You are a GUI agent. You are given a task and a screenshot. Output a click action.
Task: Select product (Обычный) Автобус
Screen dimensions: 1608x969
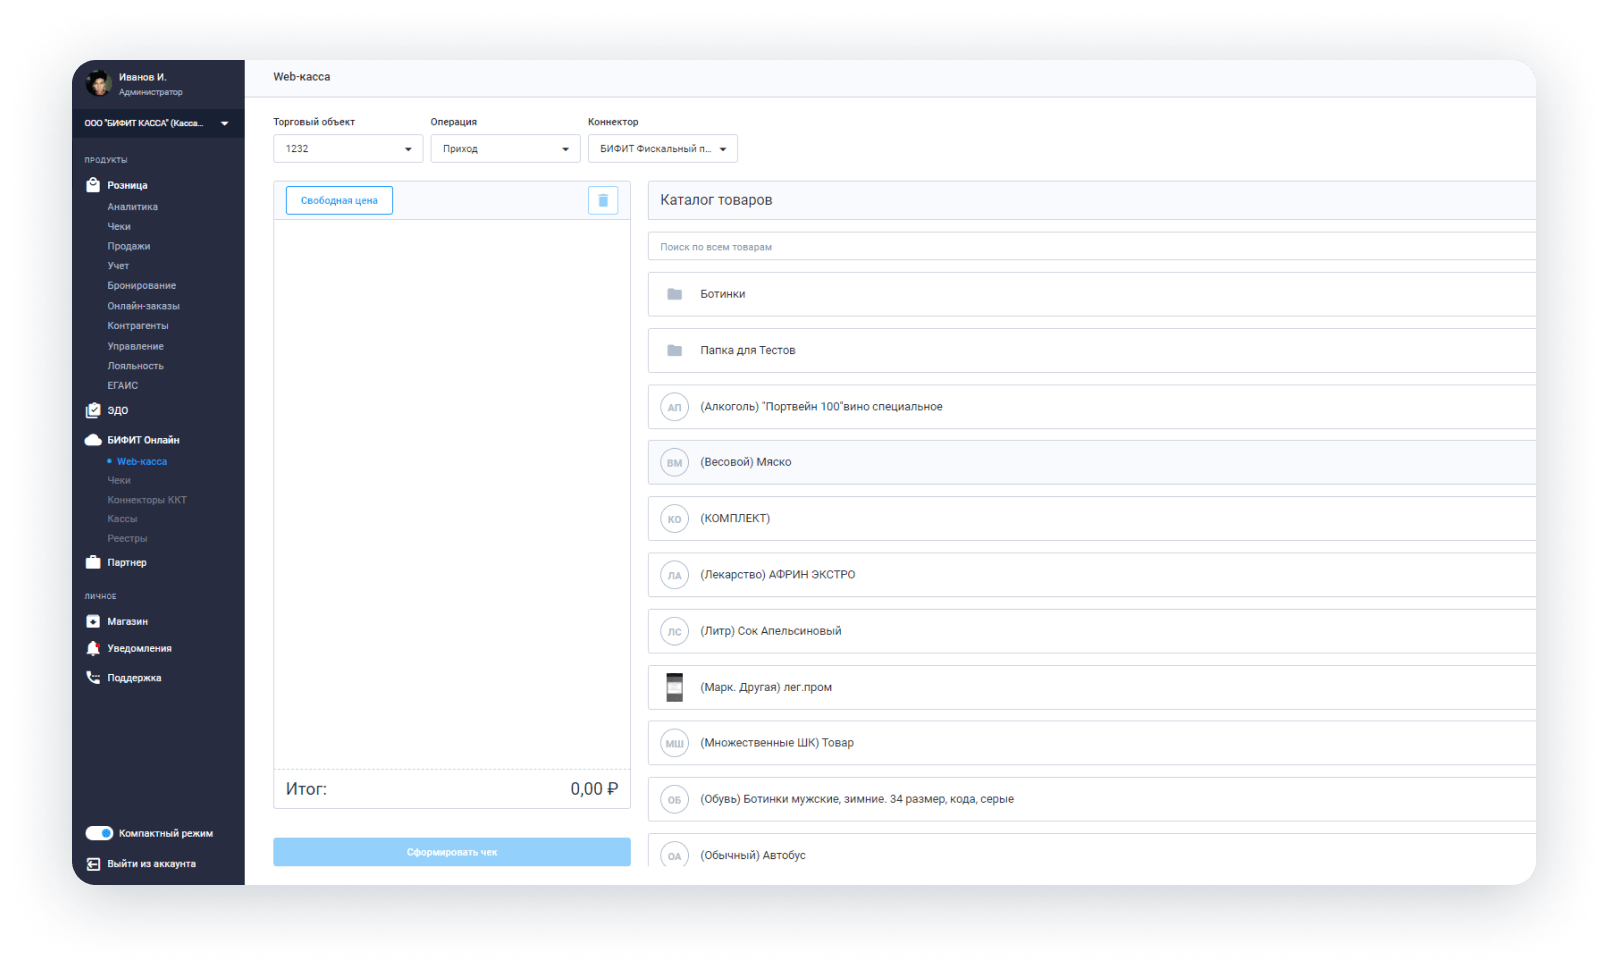pos(1092,851)
